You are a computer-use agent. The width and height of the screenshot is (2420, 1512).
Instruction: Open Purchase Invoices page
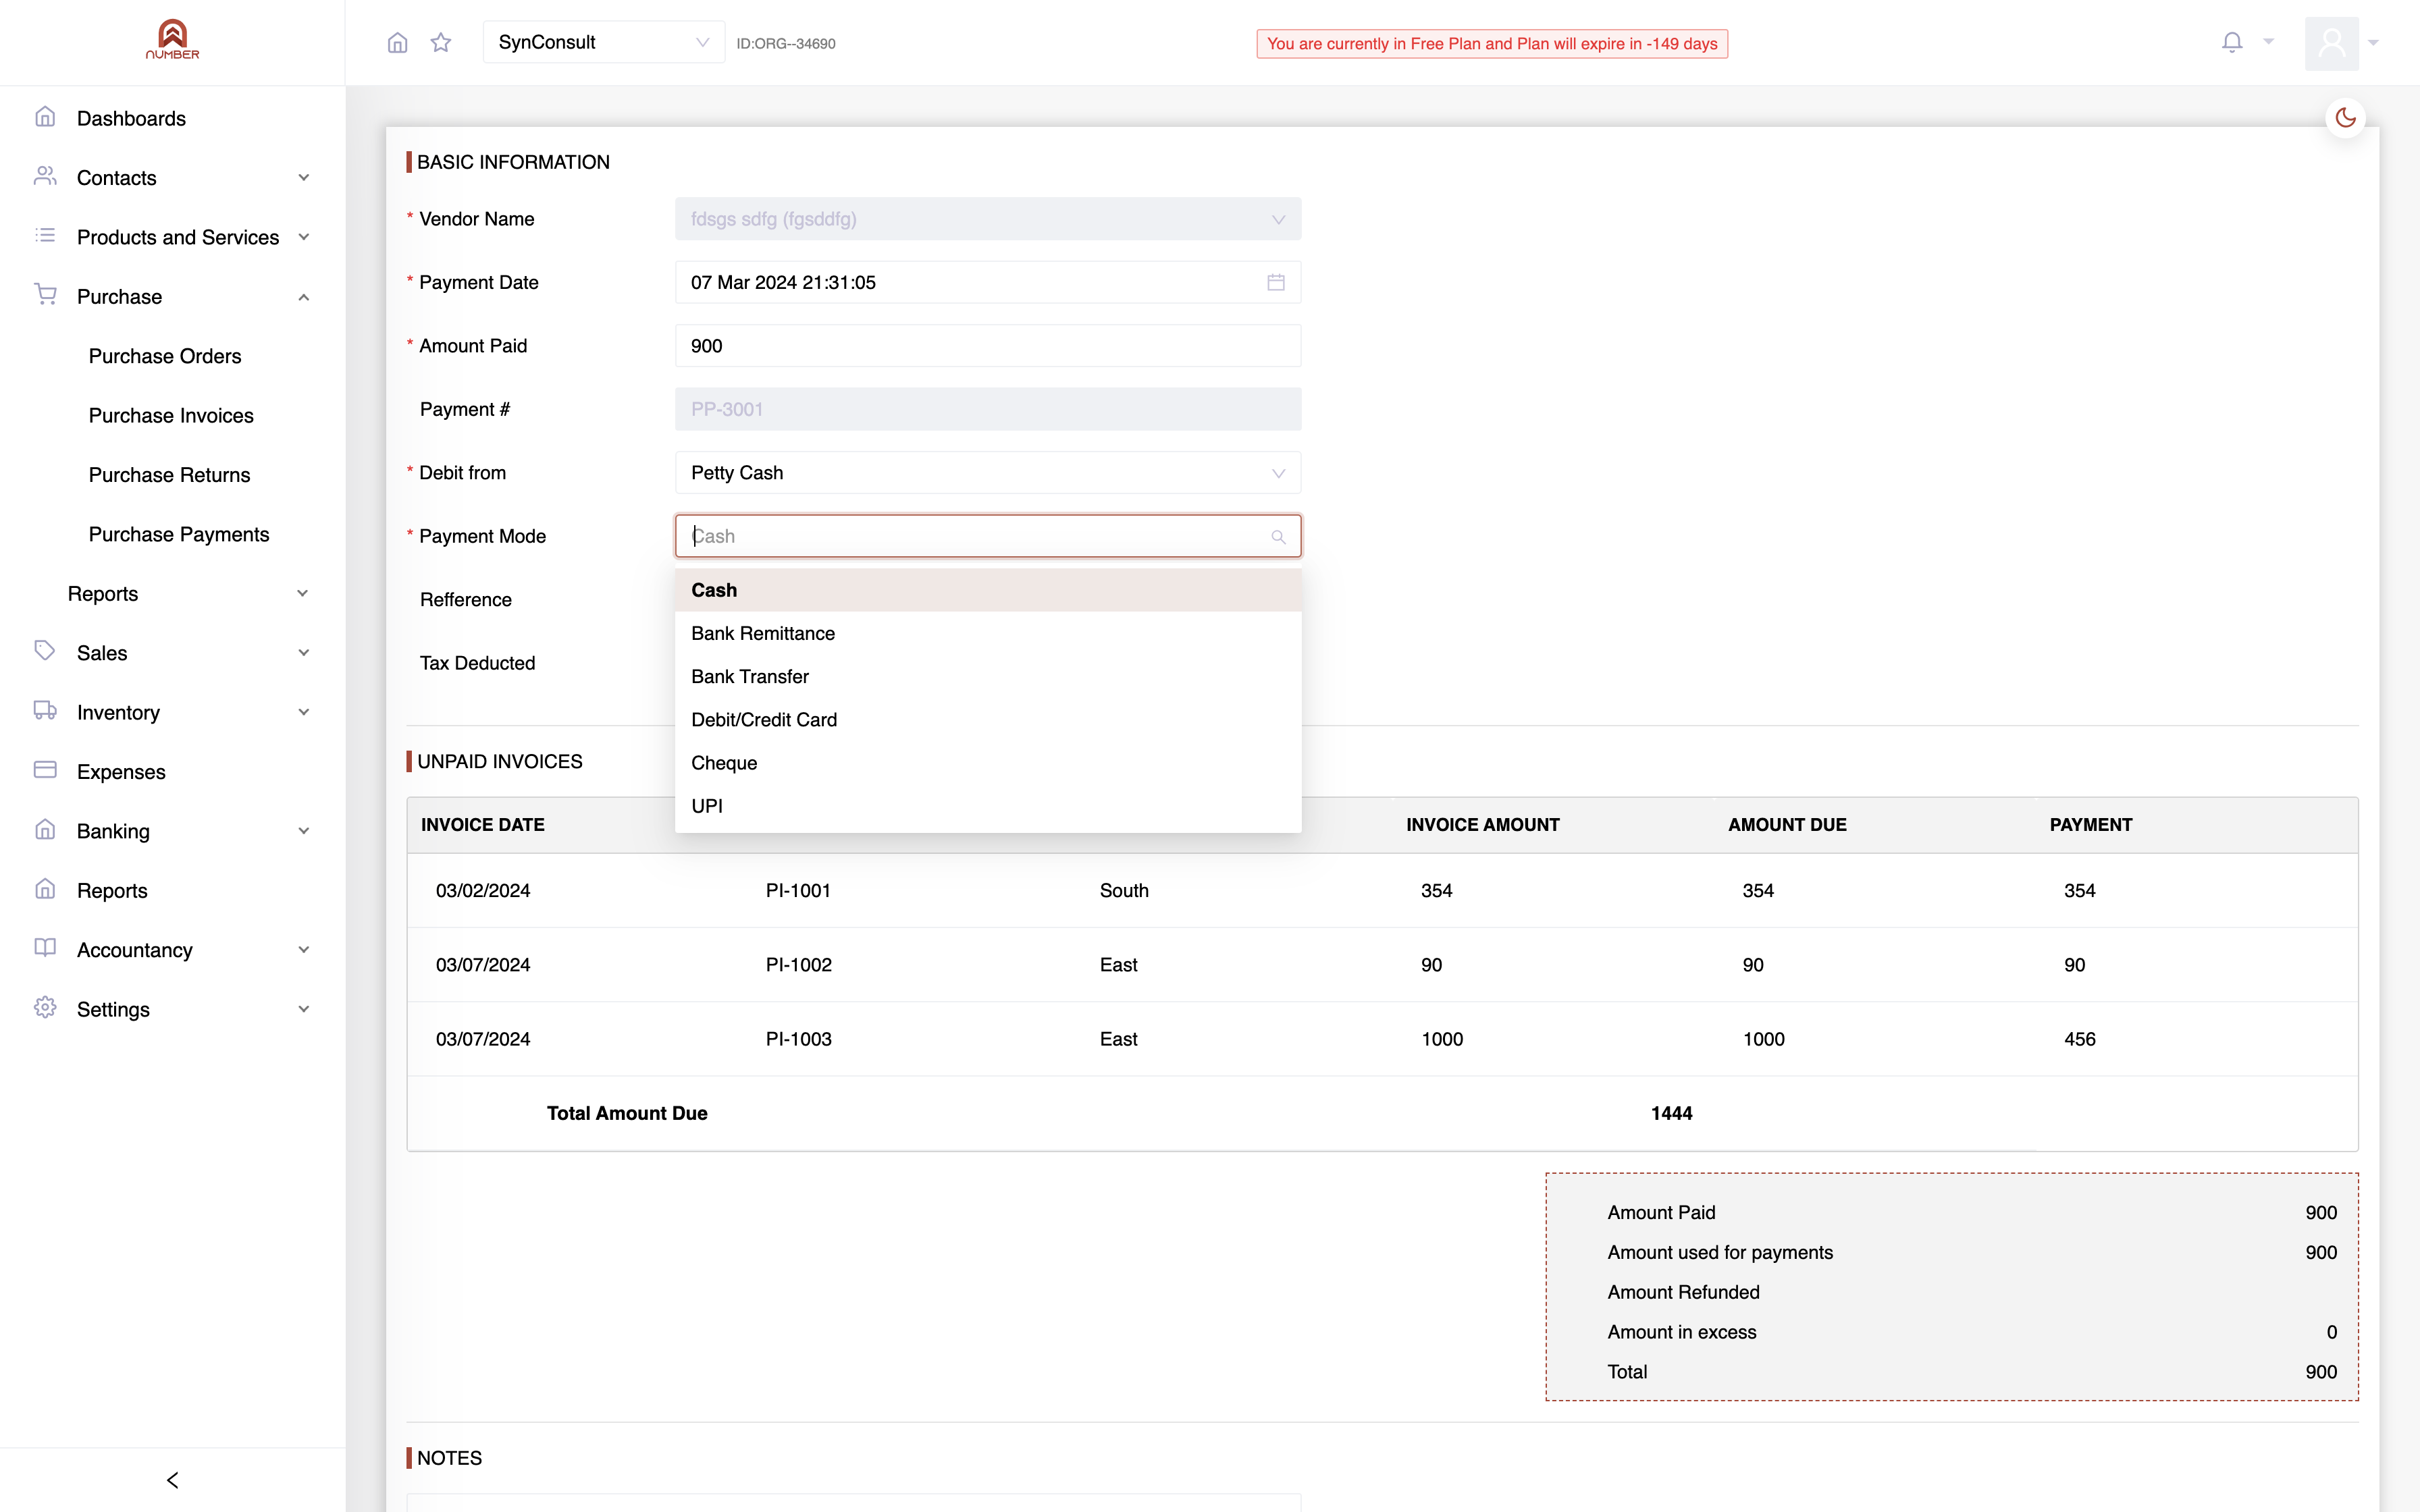(x=171, y=416)
